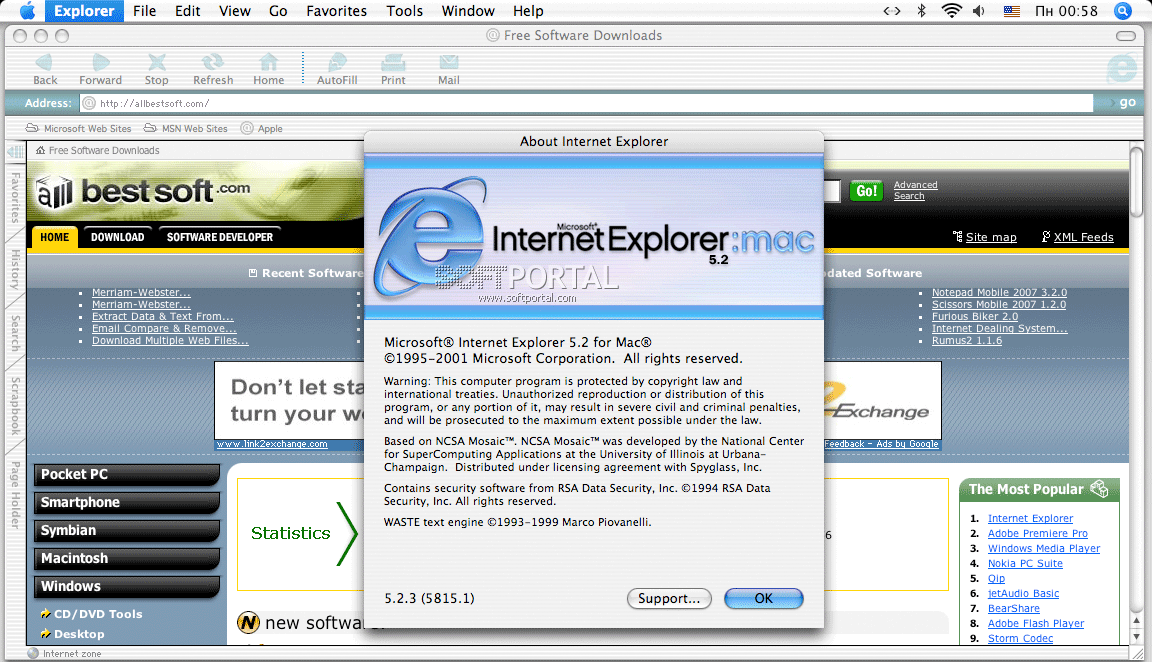Open the File menu
This screenshot has height=662, width=1152.
coord(144,11)
